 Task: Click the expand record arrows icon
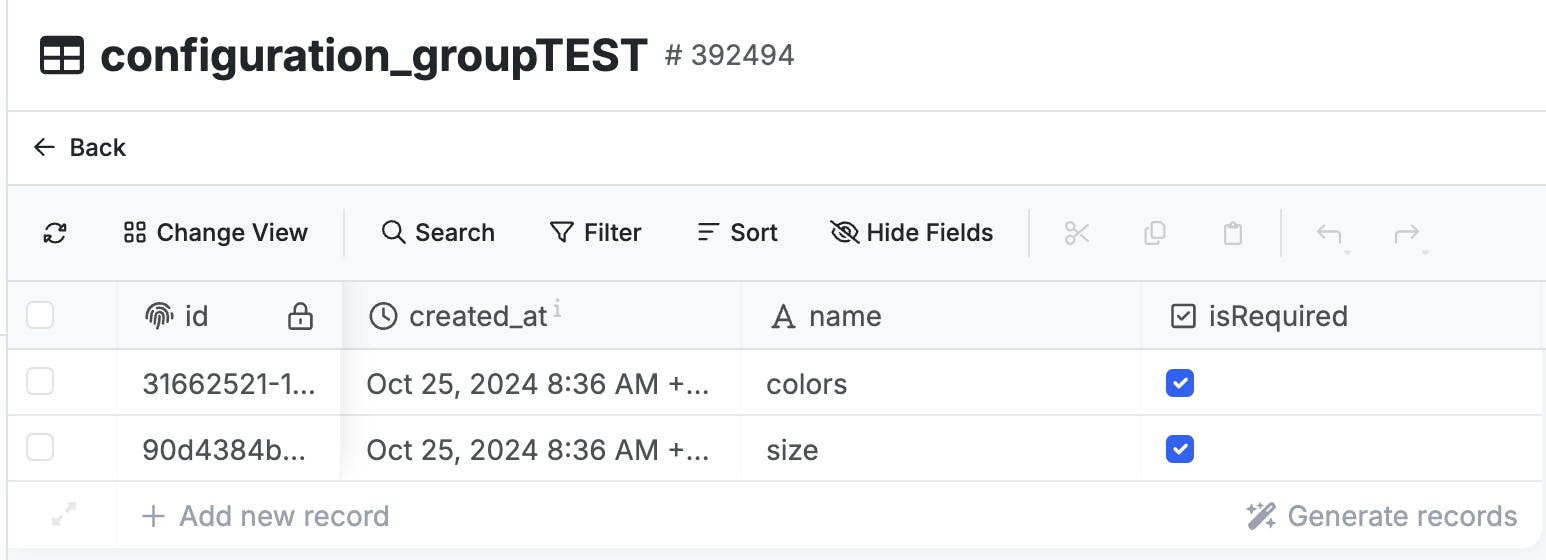coord(63,515)
